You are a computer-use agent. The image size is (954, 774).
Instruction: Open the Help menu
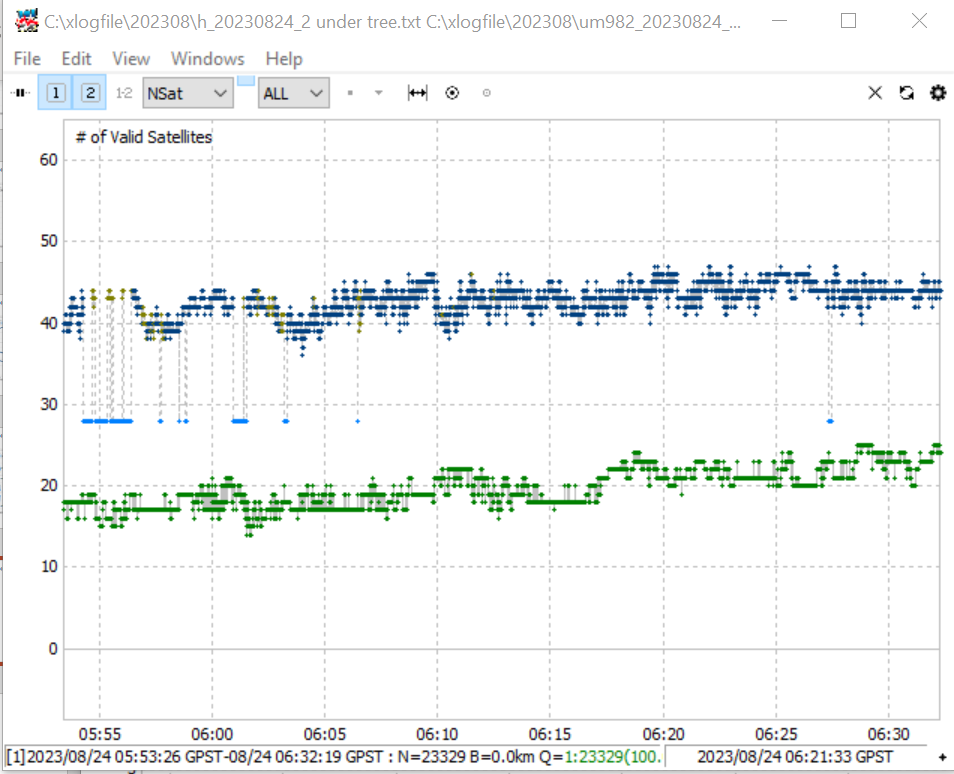point(284,59)
